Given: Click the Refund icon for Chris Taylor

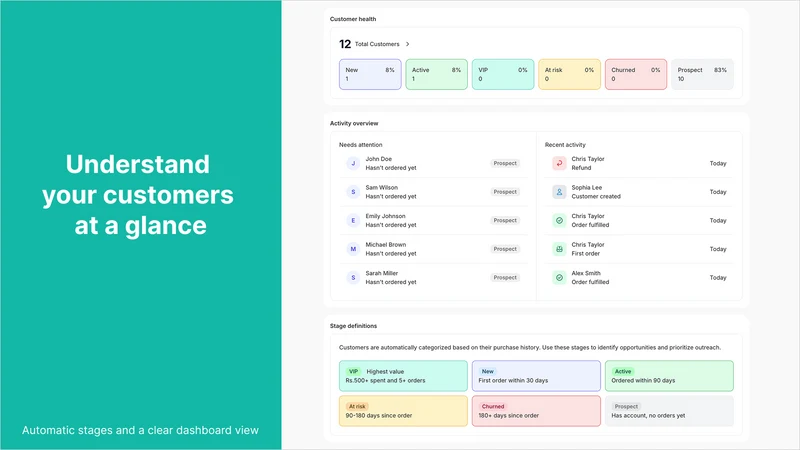Looking at the screenshot, I should (x=559, y=163).
